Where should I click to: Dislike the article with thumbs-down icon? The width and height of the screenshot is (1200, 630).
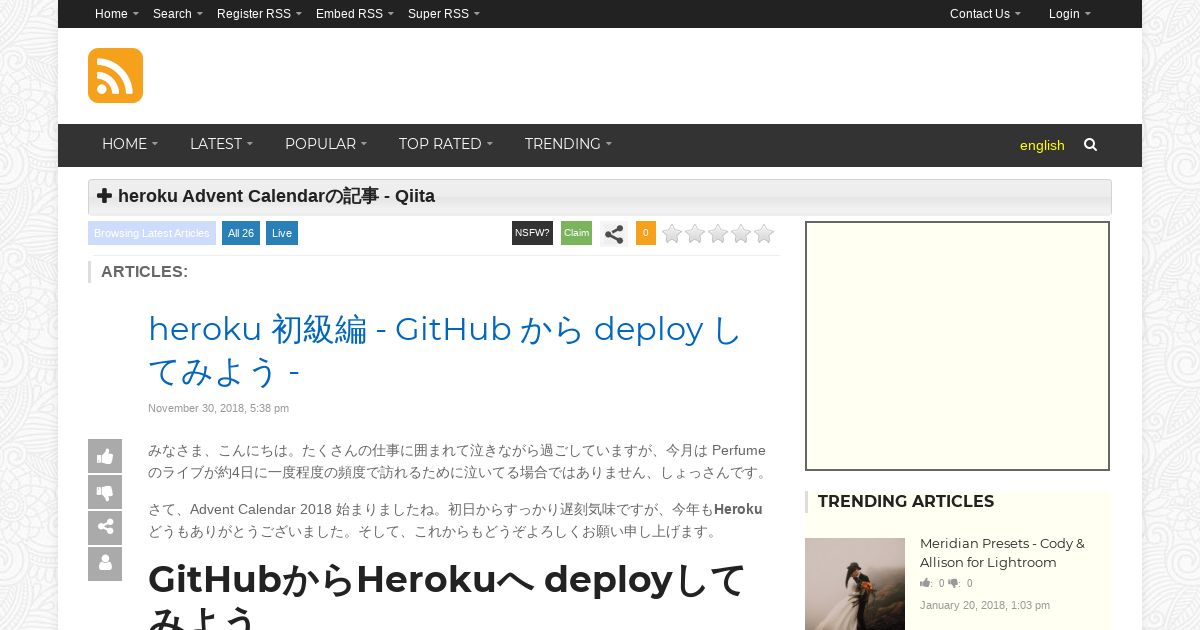105,492
